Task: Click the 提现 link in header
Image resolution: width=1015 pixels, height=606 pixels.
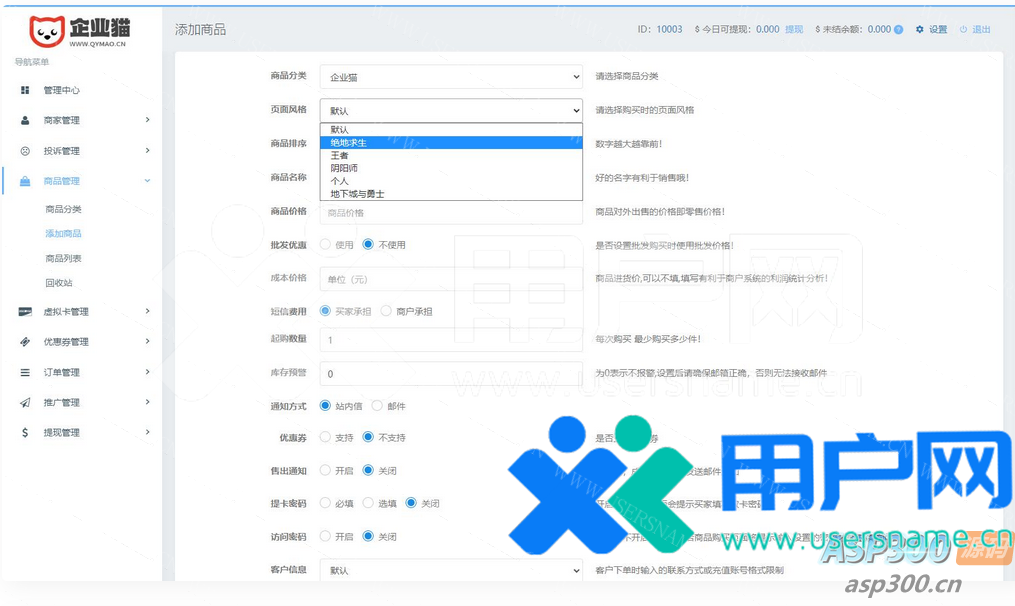Action: pos(794,29)
